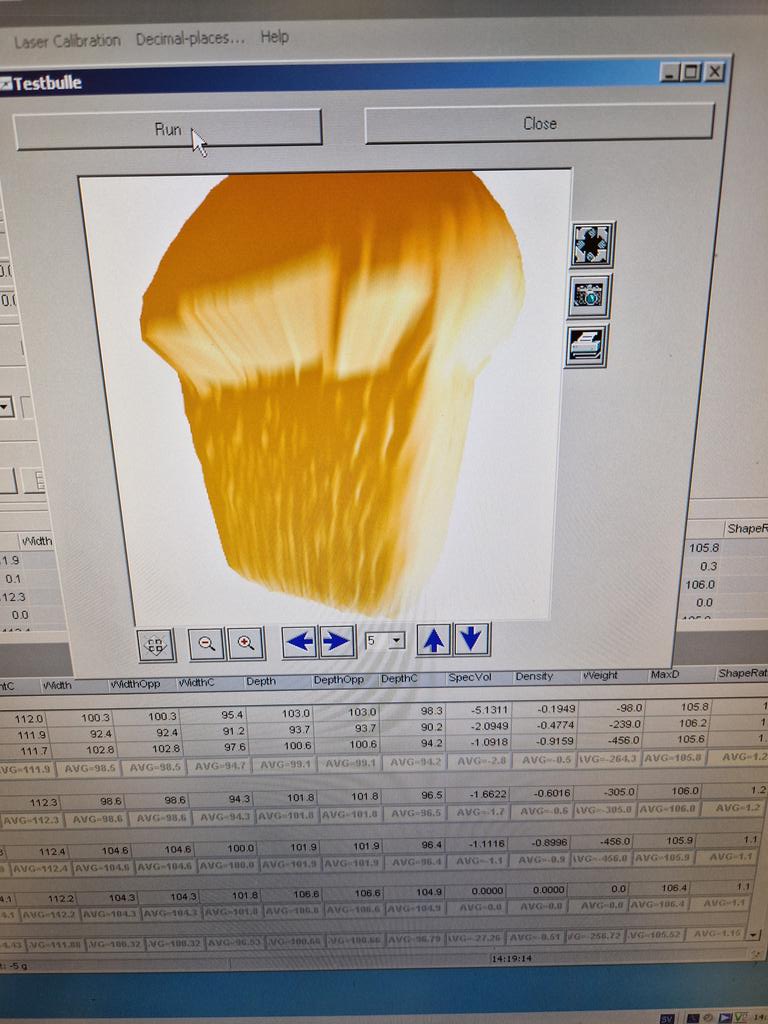This screenshot has height=1024, width=768.
Task: Tilt model with the blue up arrow
Action: click(434, 639)
